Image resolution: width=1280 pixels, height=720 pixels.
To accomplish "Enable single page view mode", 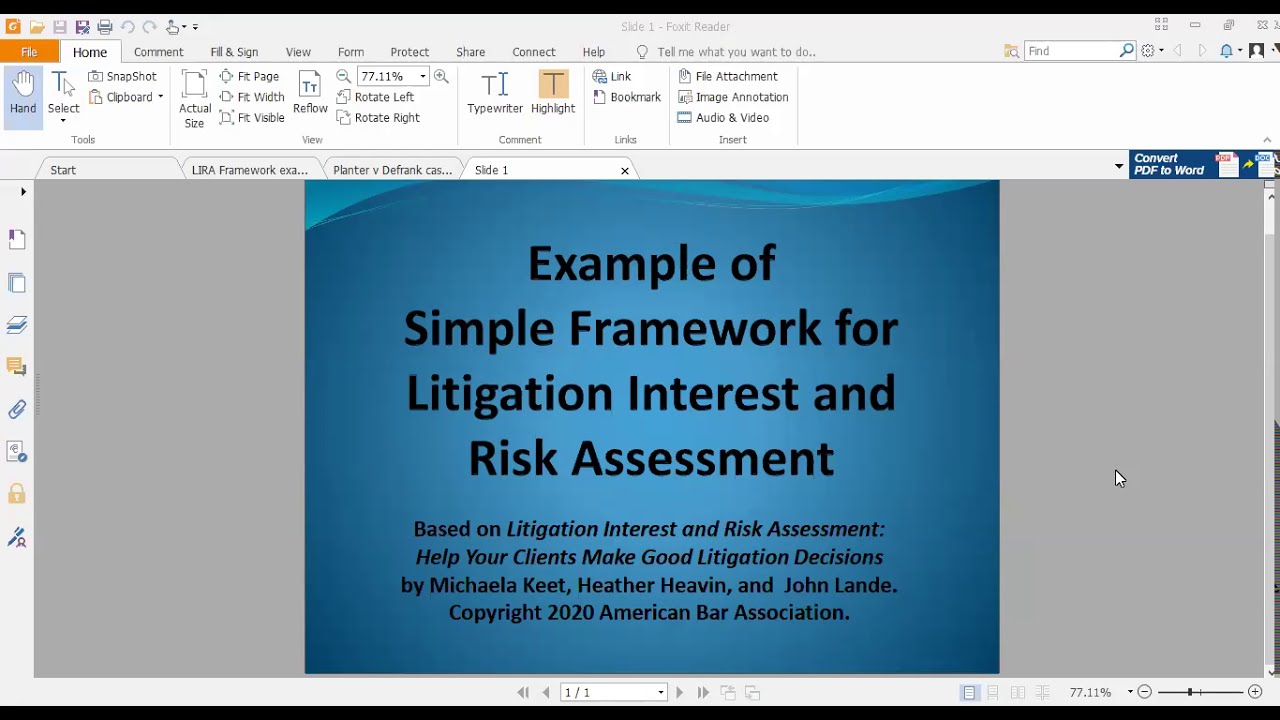I will point(969,692).
